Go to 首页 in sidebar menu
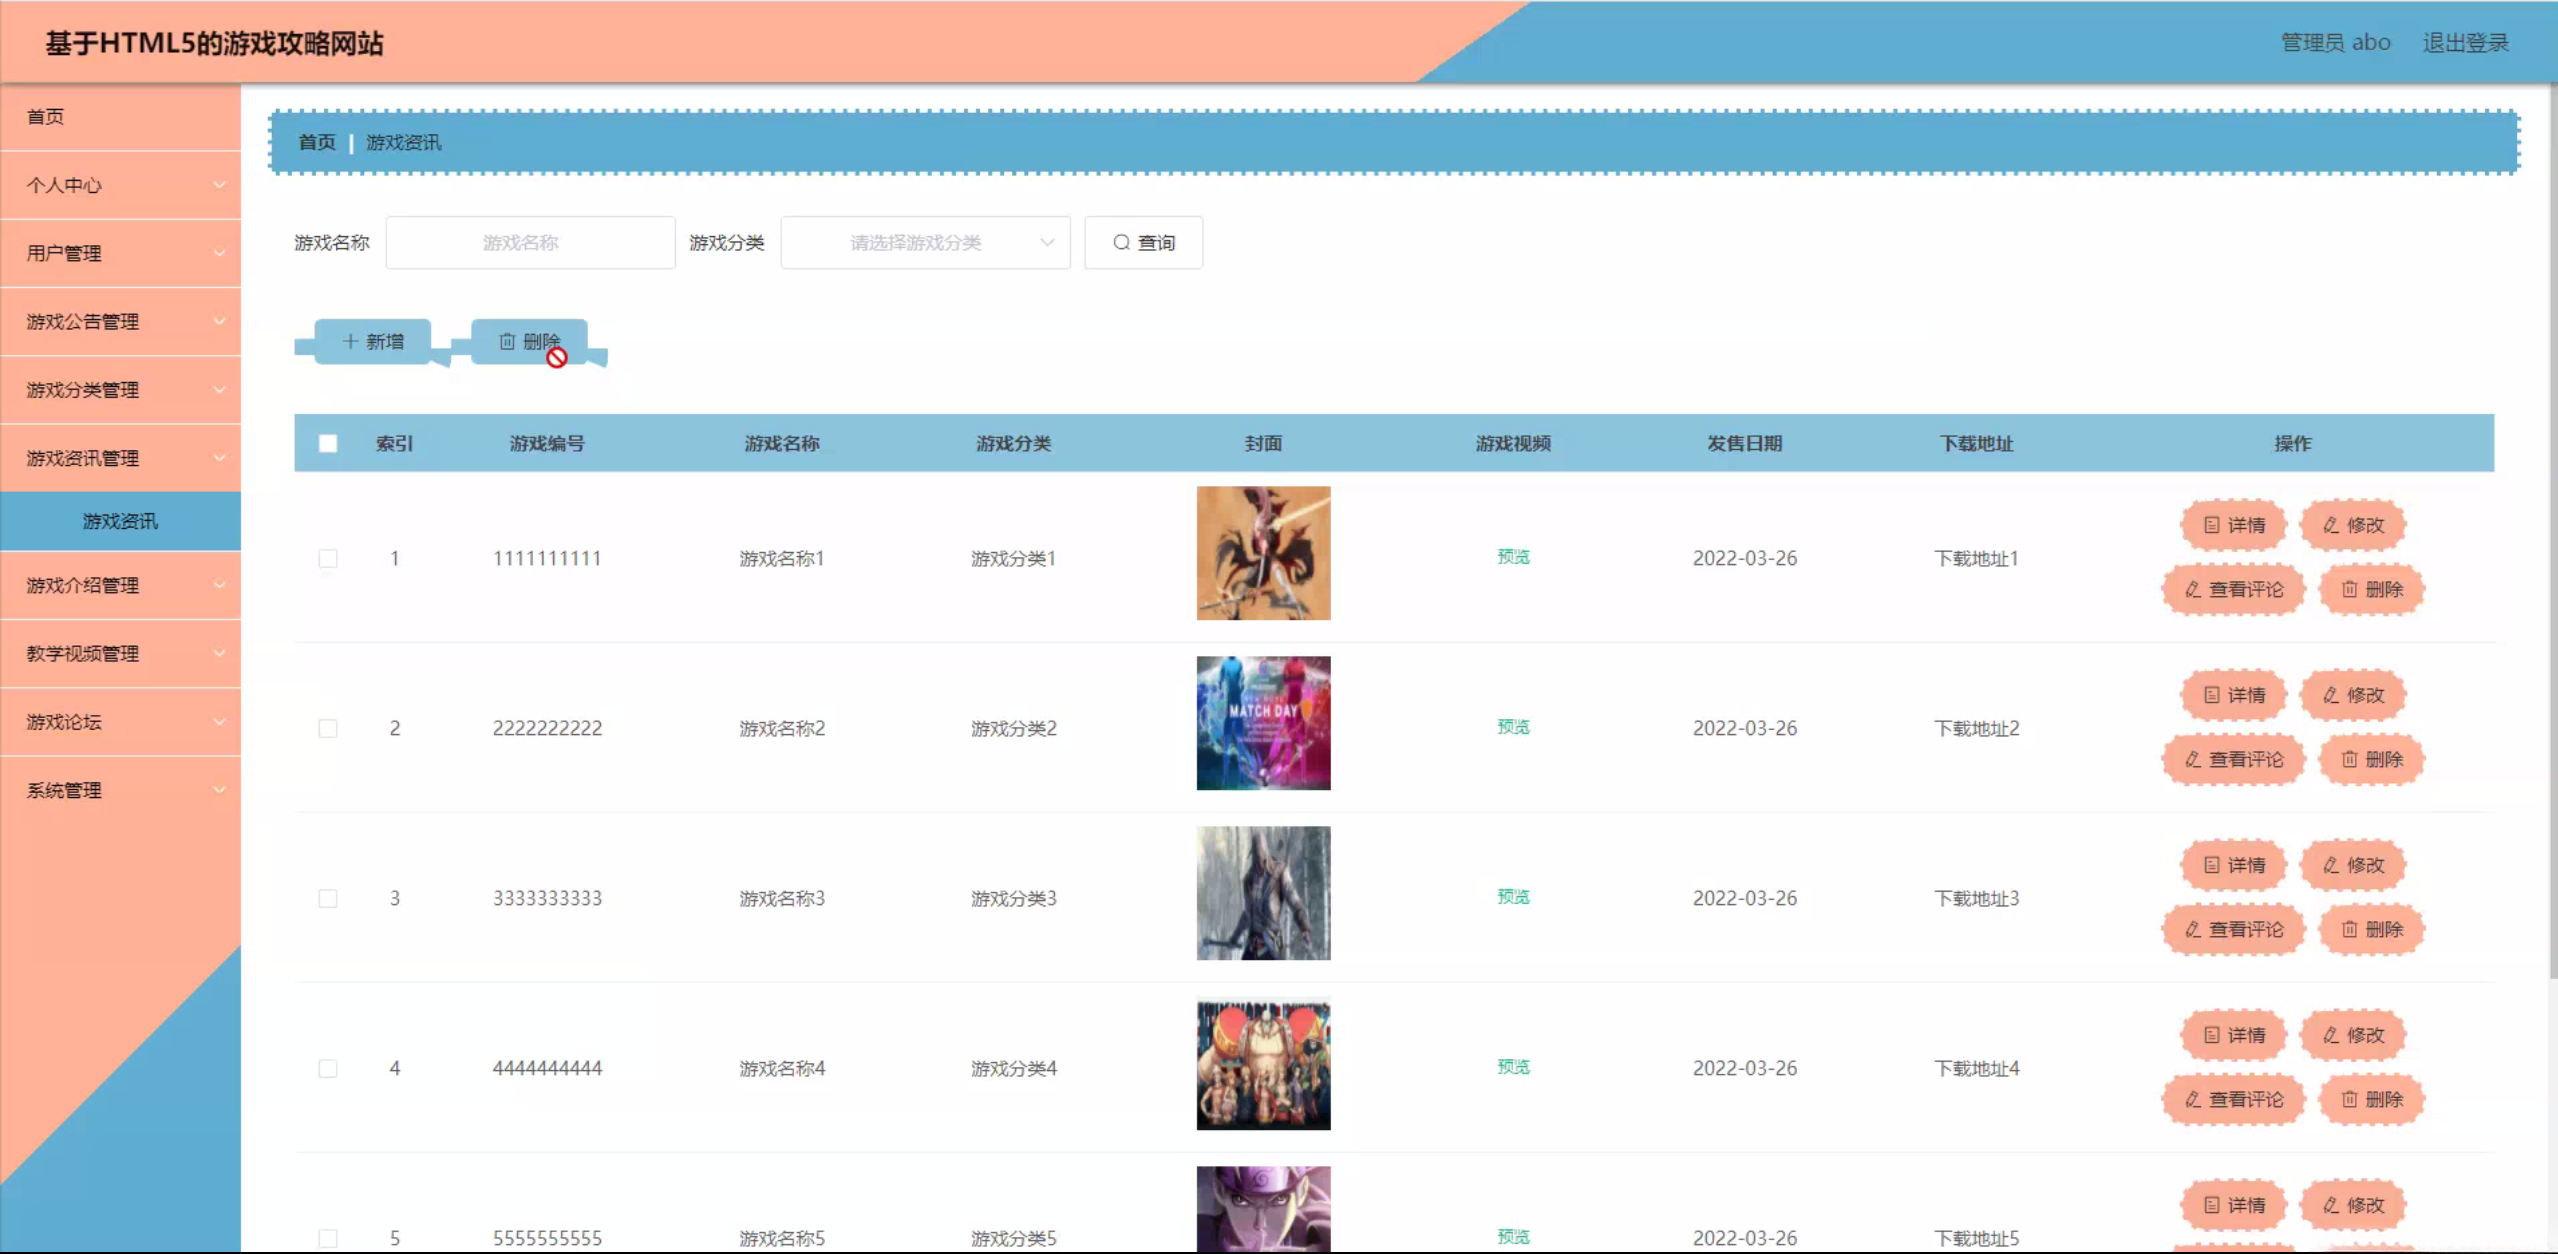 coord(46,117)
